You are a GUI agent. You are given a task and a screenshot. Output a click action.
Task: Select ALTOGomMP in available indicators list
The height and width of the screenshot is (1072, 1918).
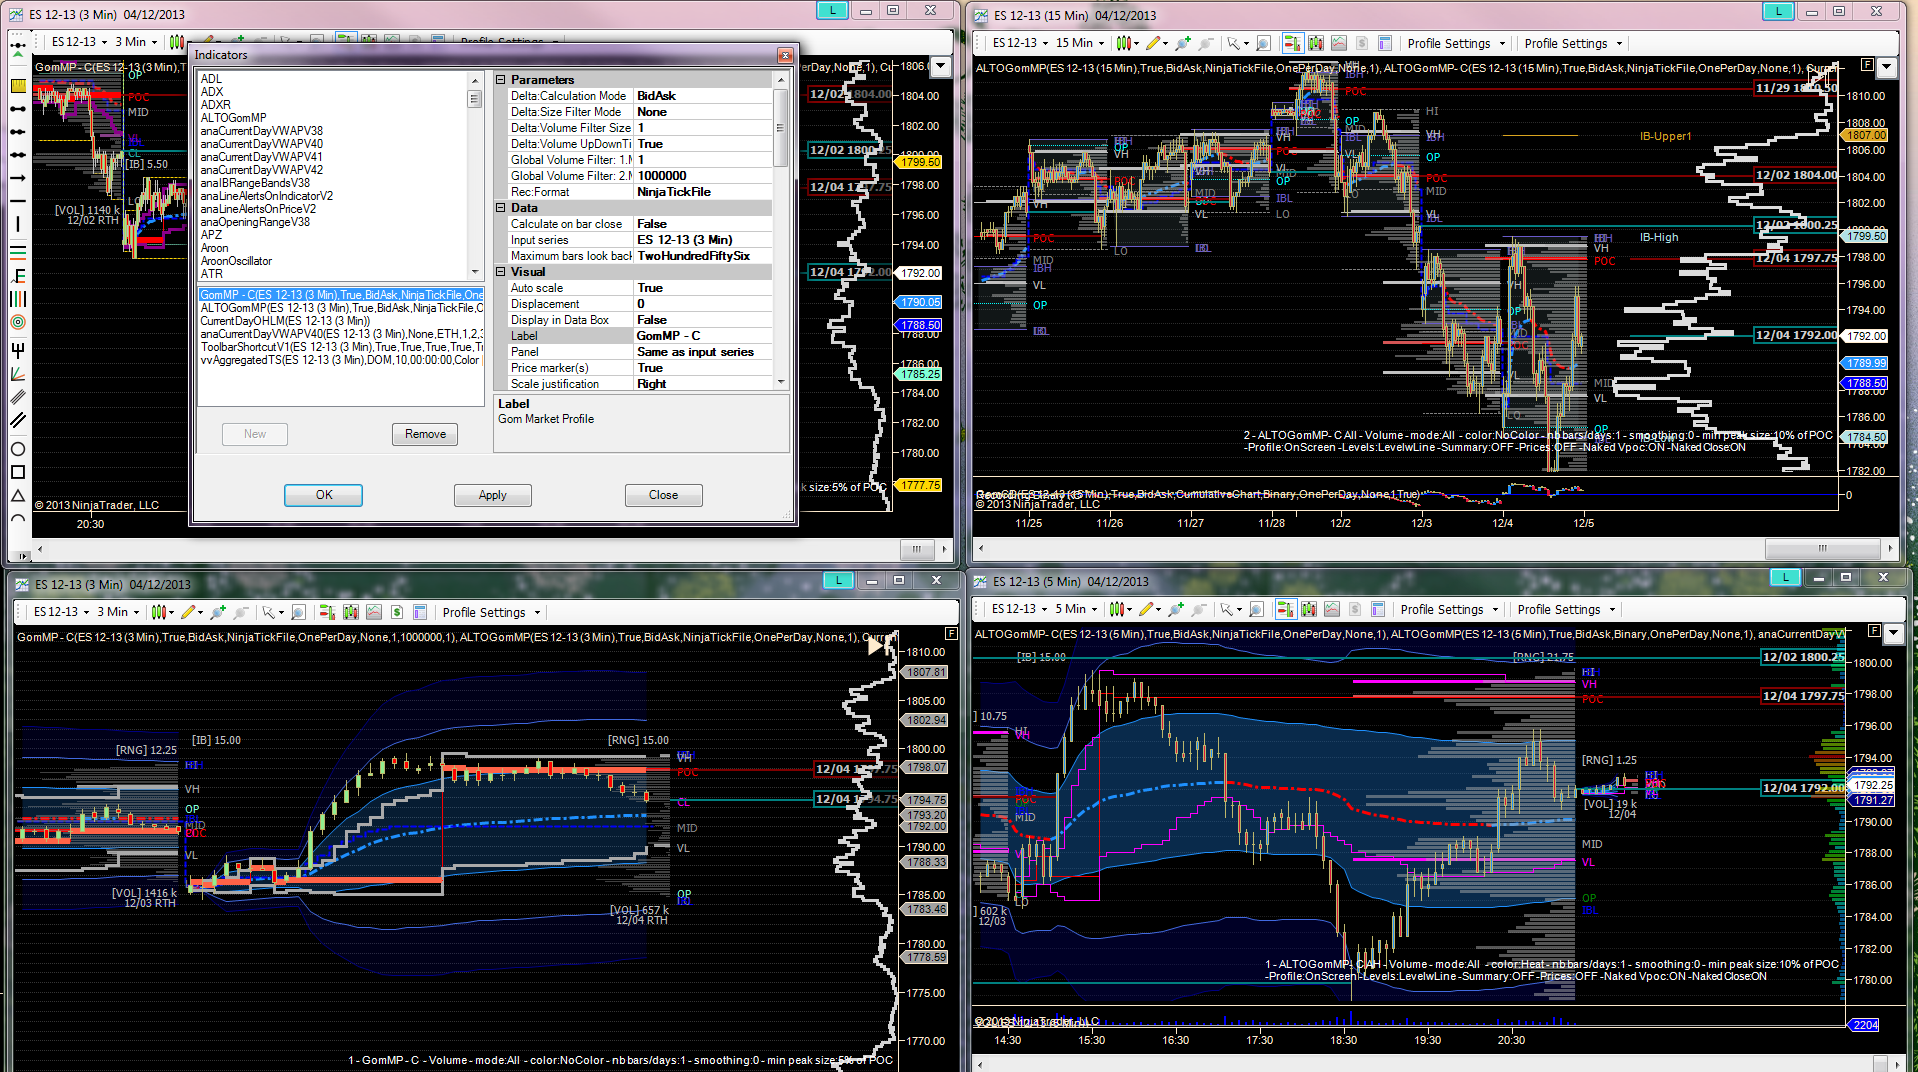pos(234,118)
